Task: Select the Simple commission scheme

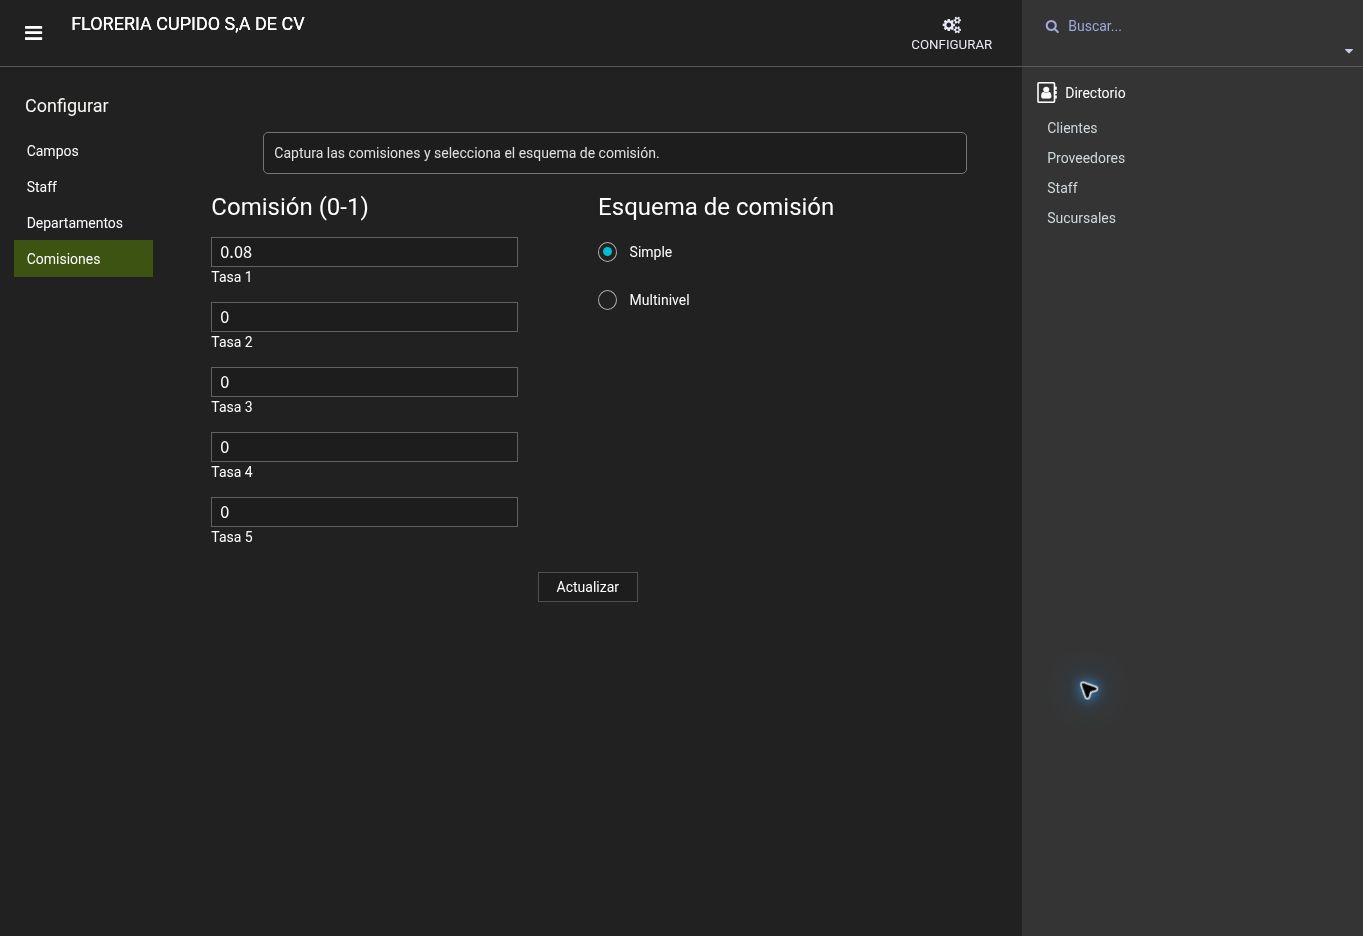Action: click(607, 252)
